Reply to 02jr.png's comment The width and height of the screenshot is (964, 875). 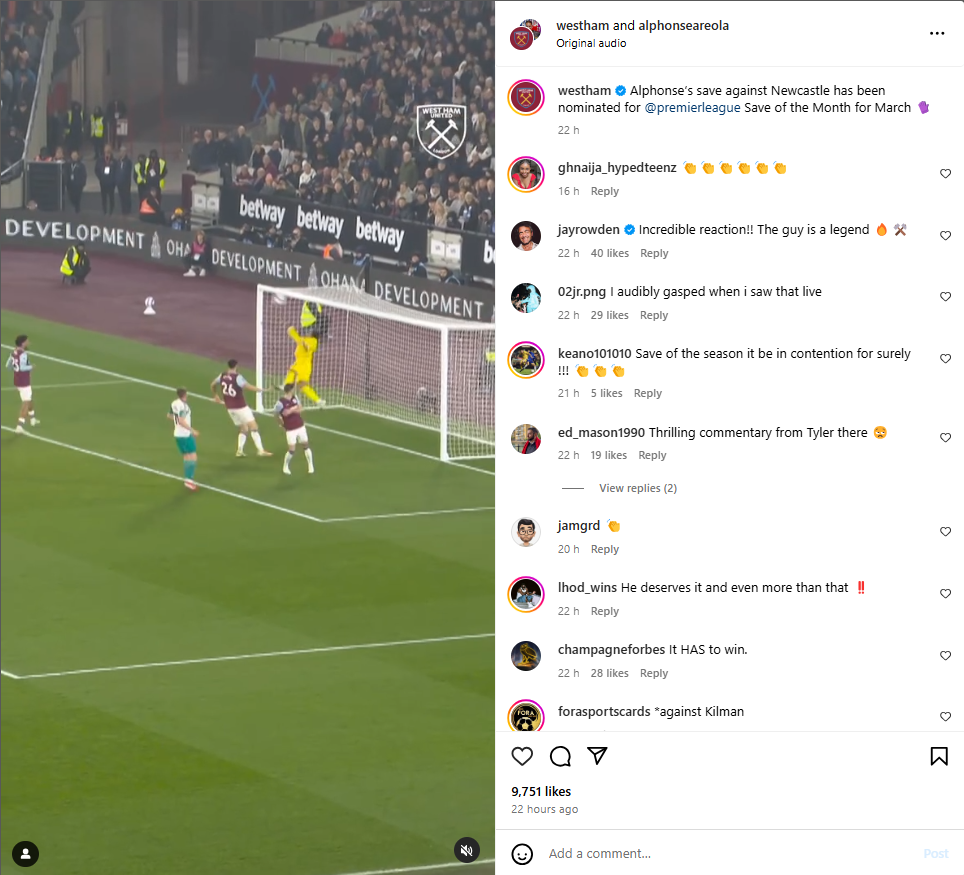(654, 315)
